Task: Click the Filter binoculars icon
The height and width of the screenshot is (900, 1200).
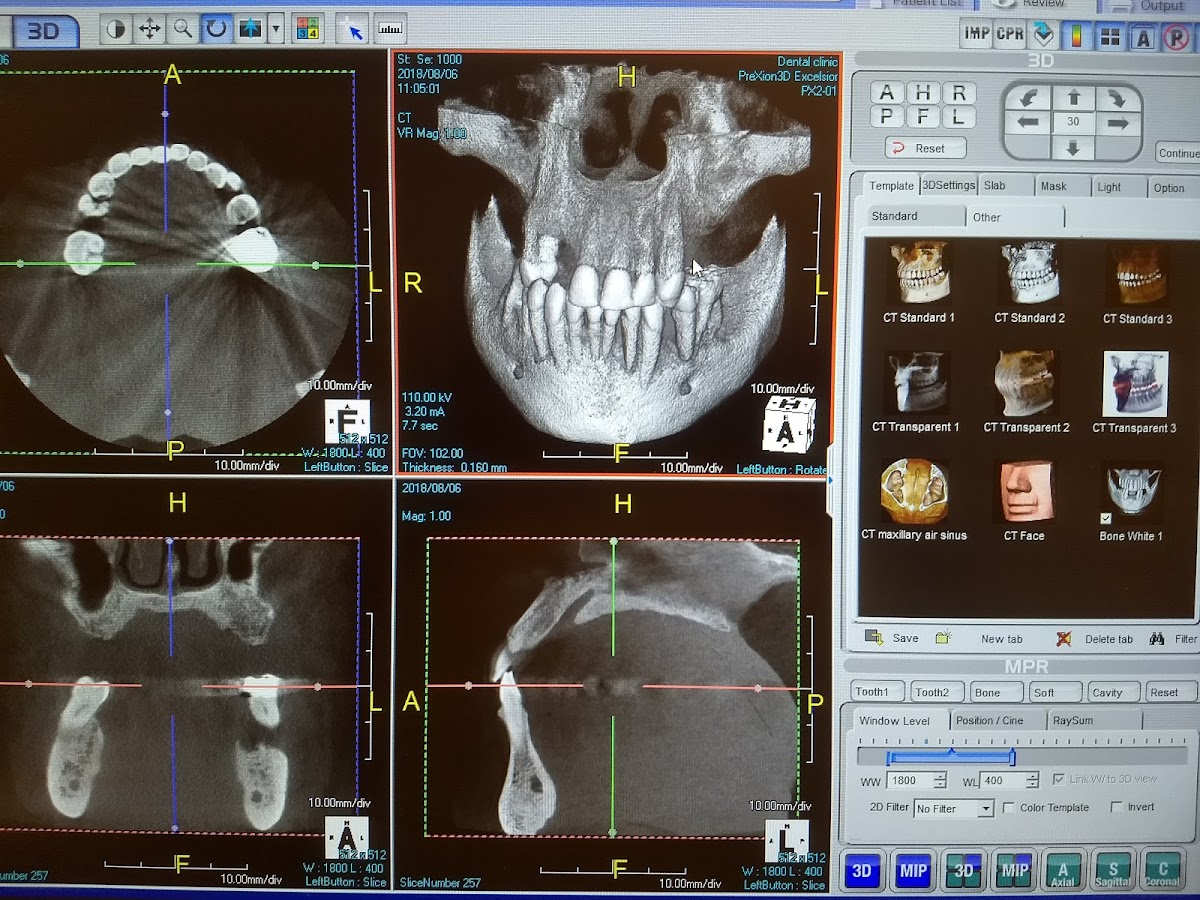Action: click(x=1157, y=638)
